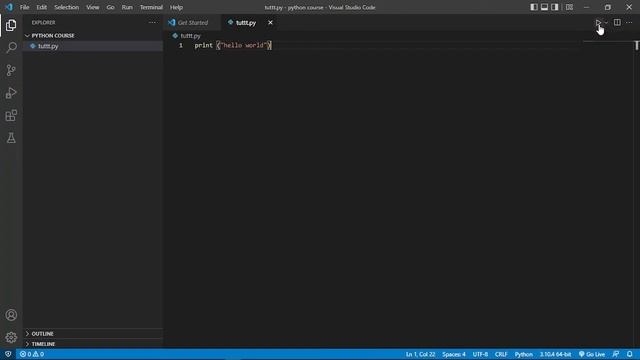Open the Accounts menu icon
This screenshot has height=360, width=640.
tap(11, 315)
